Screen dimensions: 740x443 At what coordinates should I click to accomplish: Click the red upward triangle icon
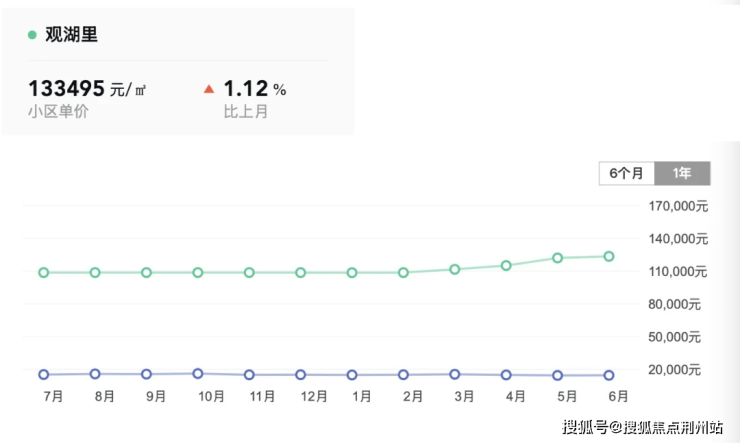coord(209,89)
